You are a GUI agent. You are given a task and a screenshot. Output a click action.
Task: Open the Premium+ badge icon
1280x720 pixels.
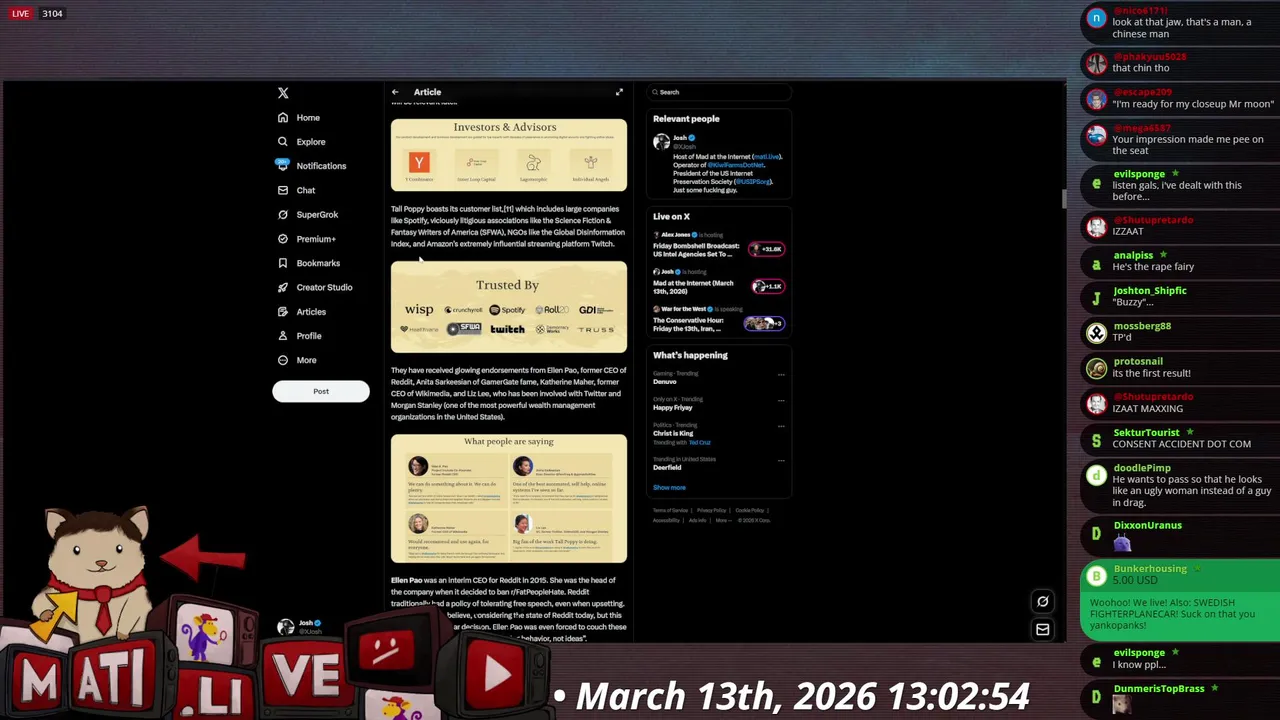[283, 239]
